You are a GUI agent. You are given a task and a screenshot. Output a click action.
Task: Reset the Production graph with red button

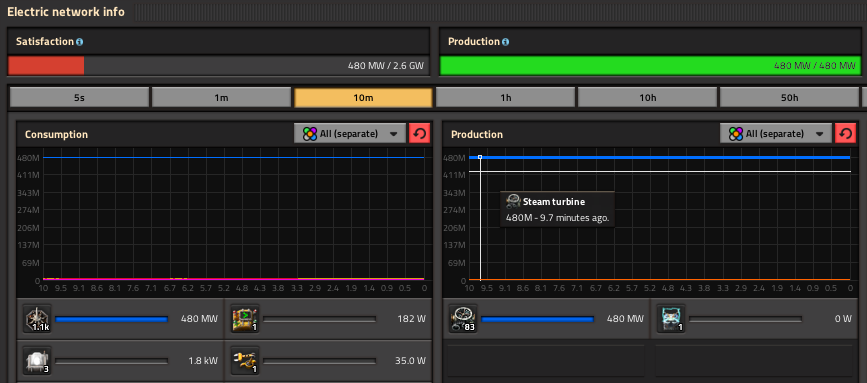coord(845,134)
